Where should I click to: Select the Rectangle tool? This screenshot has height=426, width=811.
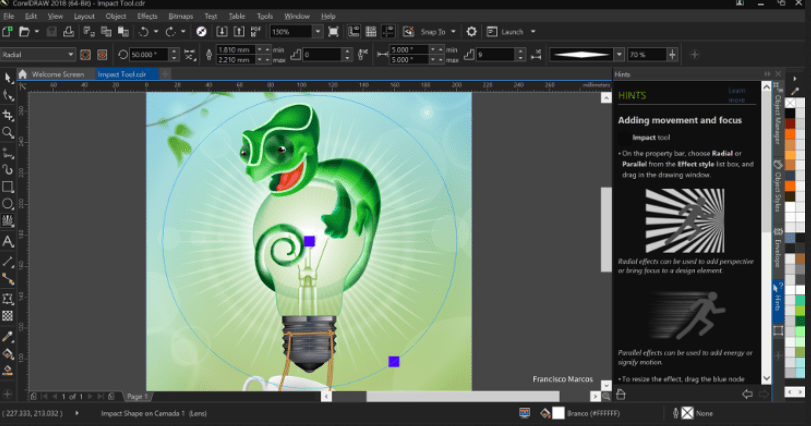[8, 187]
